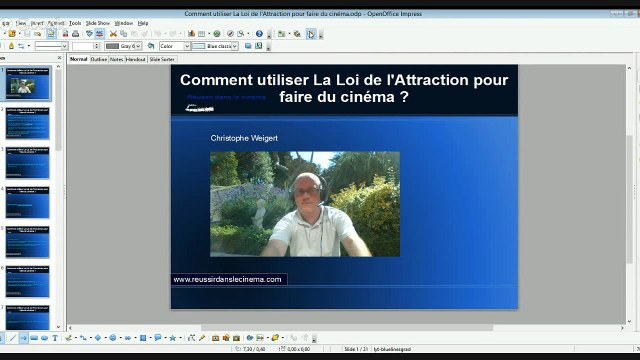Image resolution: width=640 pixels, height=360 pixels.
Task: Click the Cut scissors icon
Action: [x=113, y=33]
